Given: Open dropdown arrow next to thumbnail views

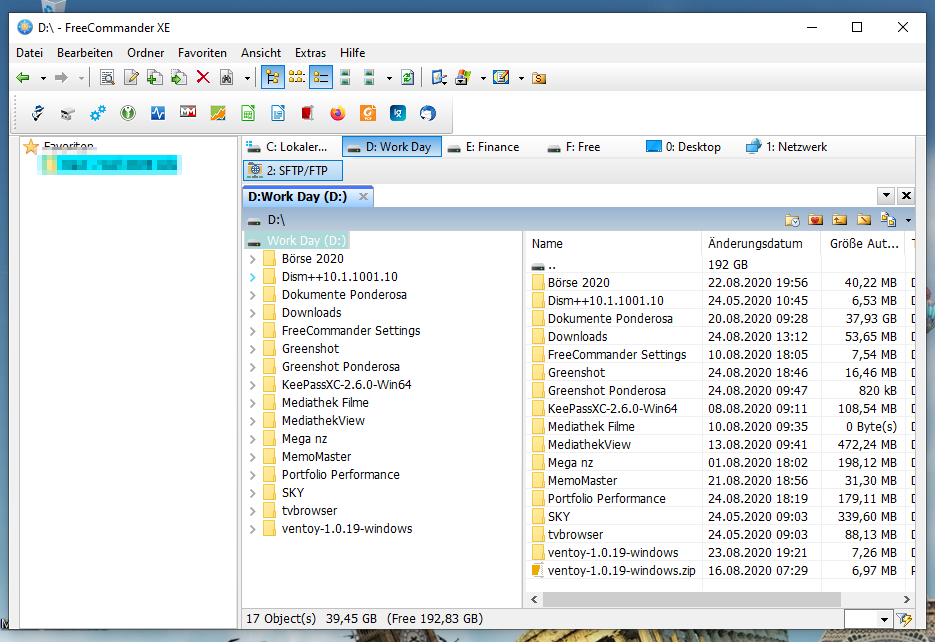Looking at the screenshot, I should (389, 78).
